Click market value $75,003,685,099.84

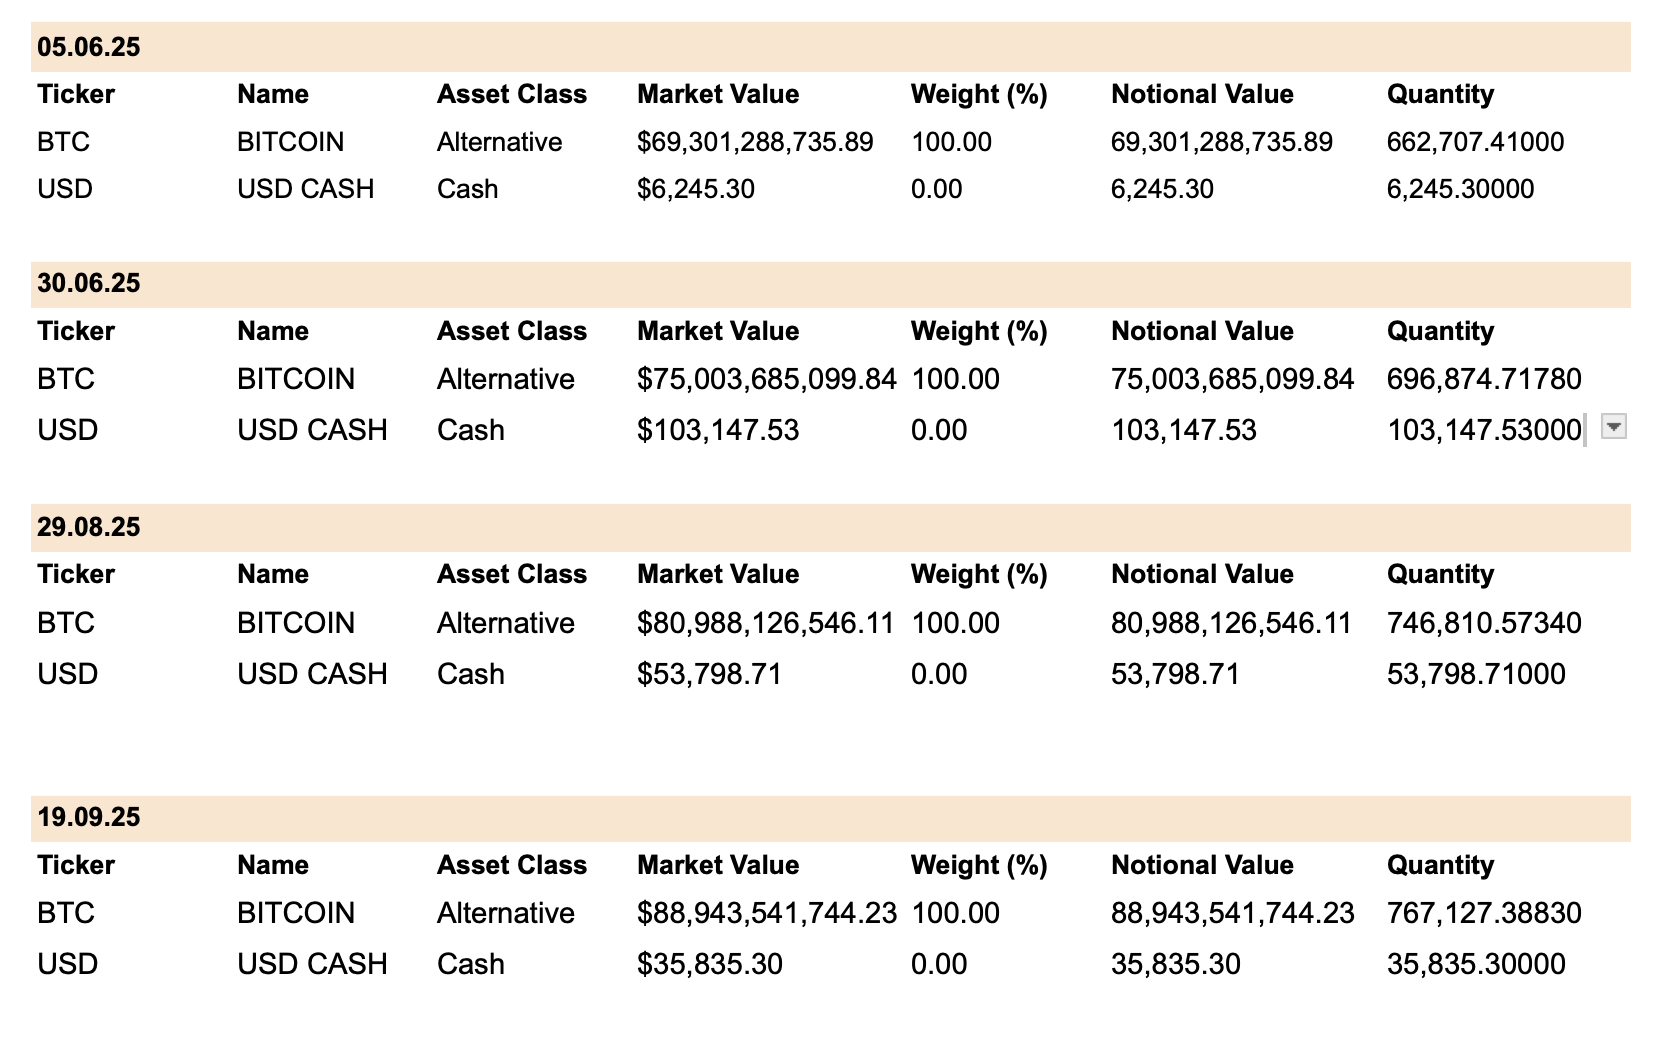767,379
